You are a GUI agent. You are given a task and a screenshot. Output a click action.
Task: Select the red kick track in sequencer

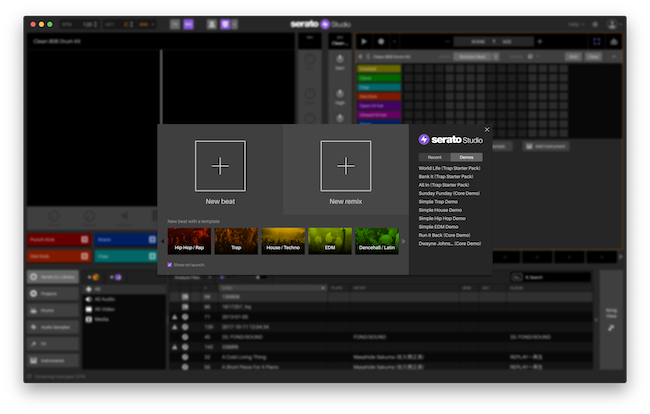coord(379,97)
